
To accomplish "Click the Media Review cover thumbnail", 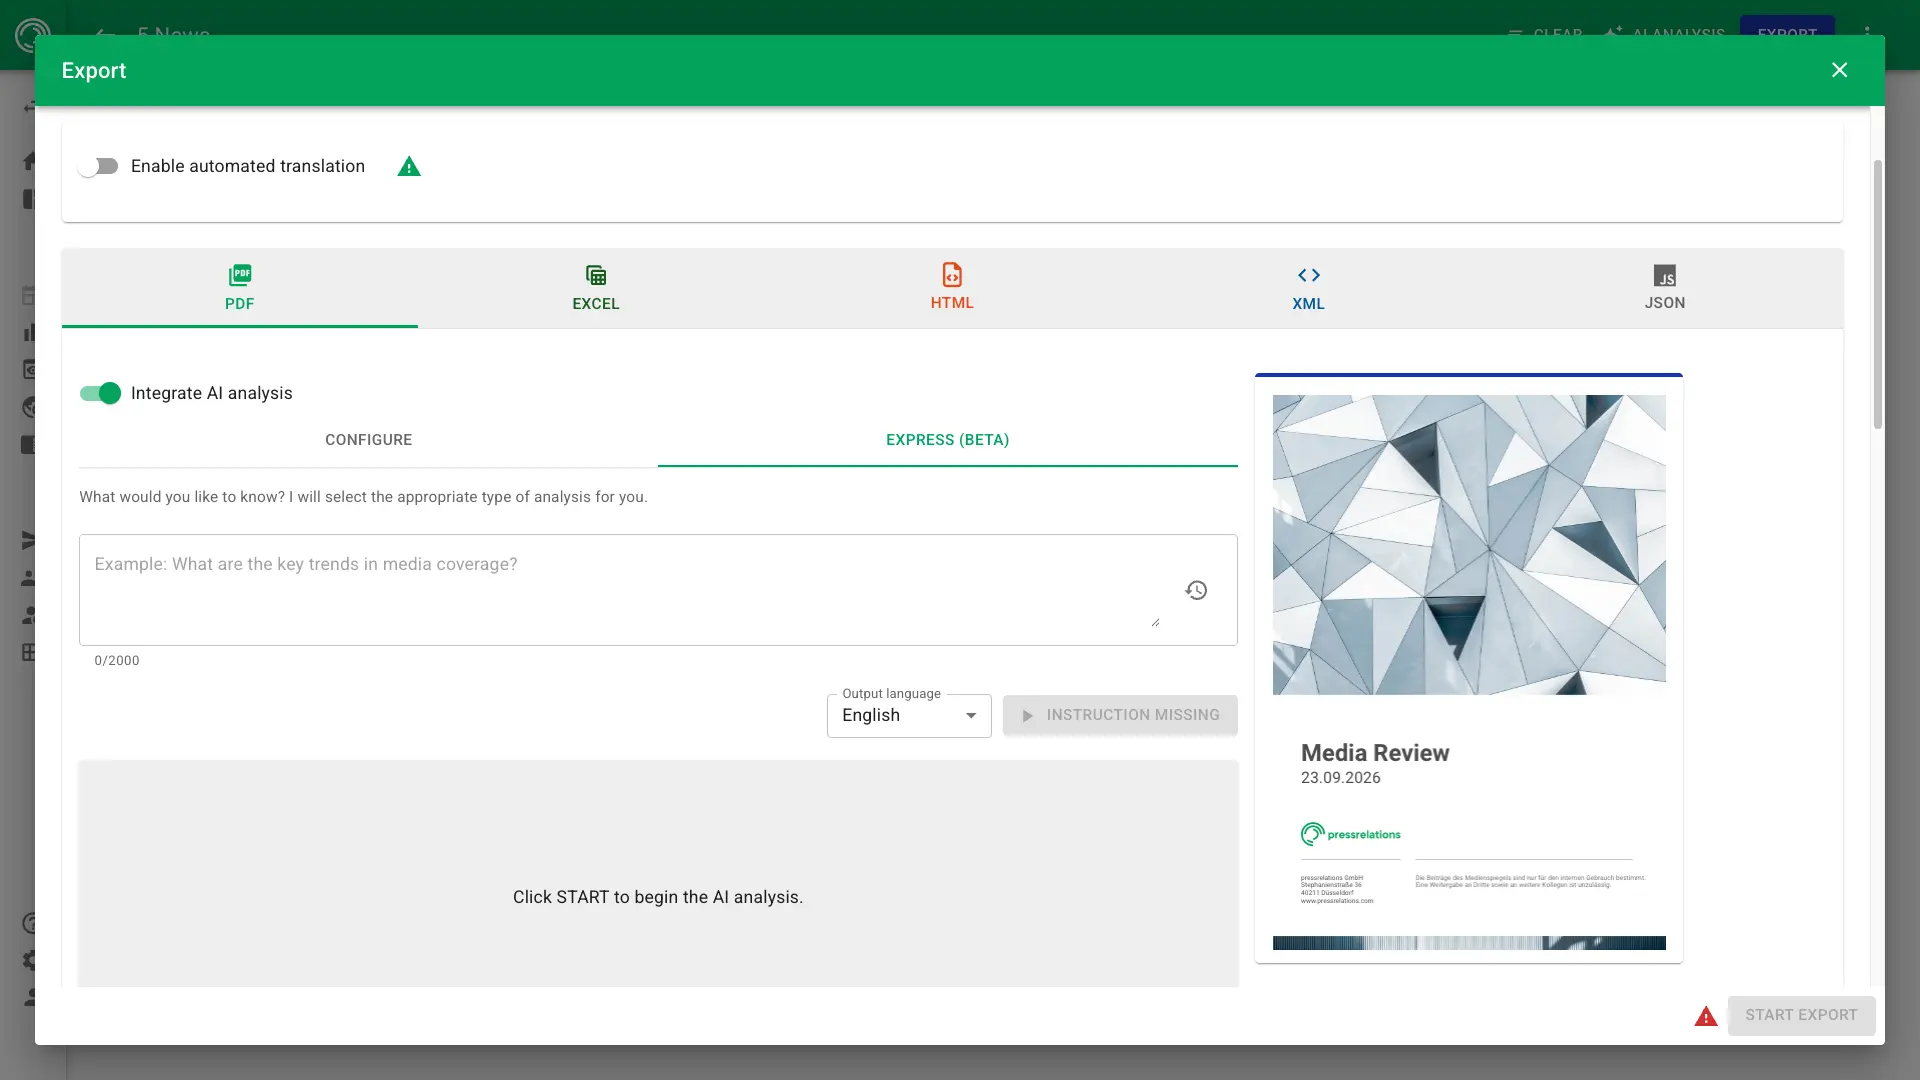I will [1469, 669].
